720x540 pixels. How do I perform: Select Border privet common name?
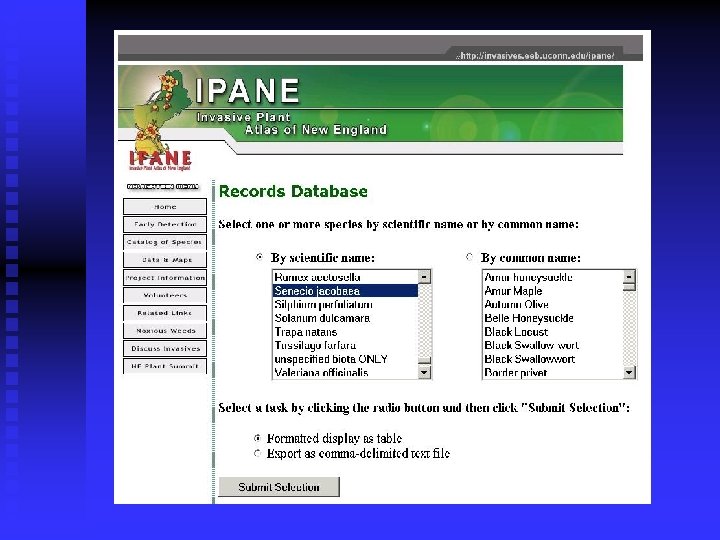tap(553, 372)
